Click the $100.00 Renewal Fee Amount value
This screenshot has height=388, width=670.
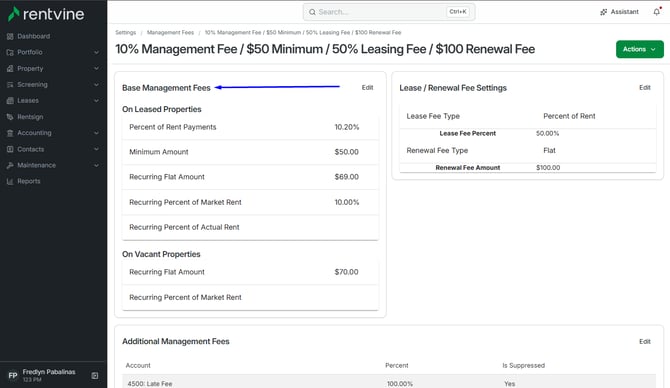(x=548, y=168)
